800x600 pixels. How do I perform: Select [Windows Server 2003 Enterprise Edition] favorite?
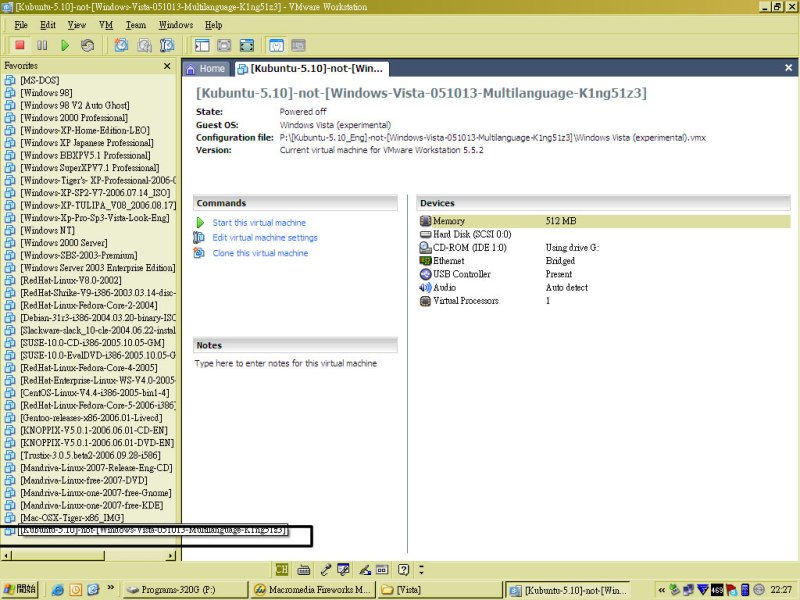tap(97, 268)
